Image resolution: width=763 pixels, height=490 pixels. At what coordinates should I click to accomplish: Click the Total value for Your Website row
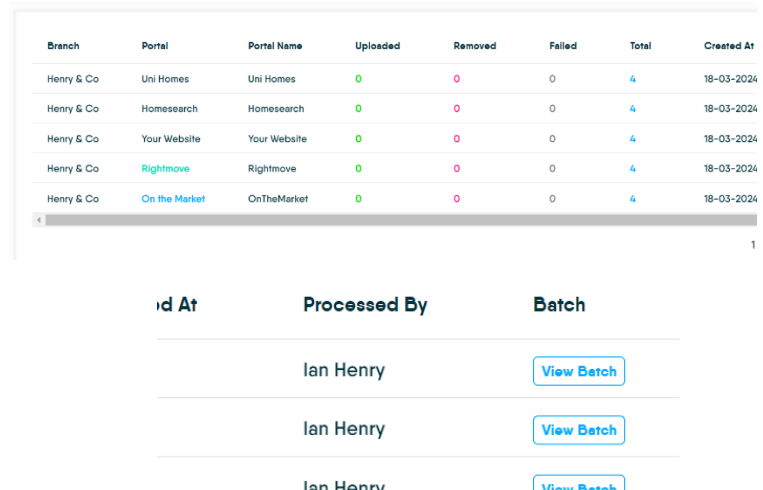tap(633, 139)
